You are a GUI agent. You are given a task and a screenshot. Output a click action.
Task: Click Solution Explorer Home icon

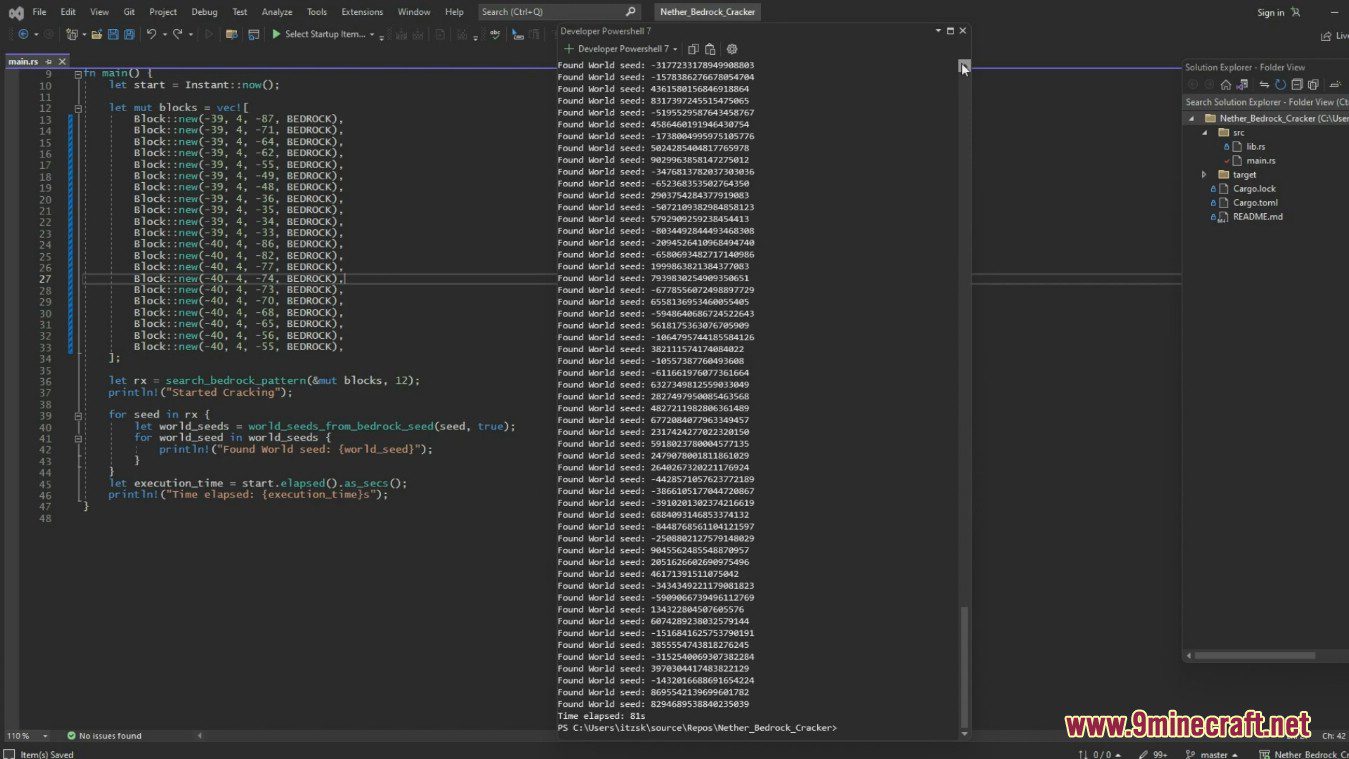pos(1226,84)
